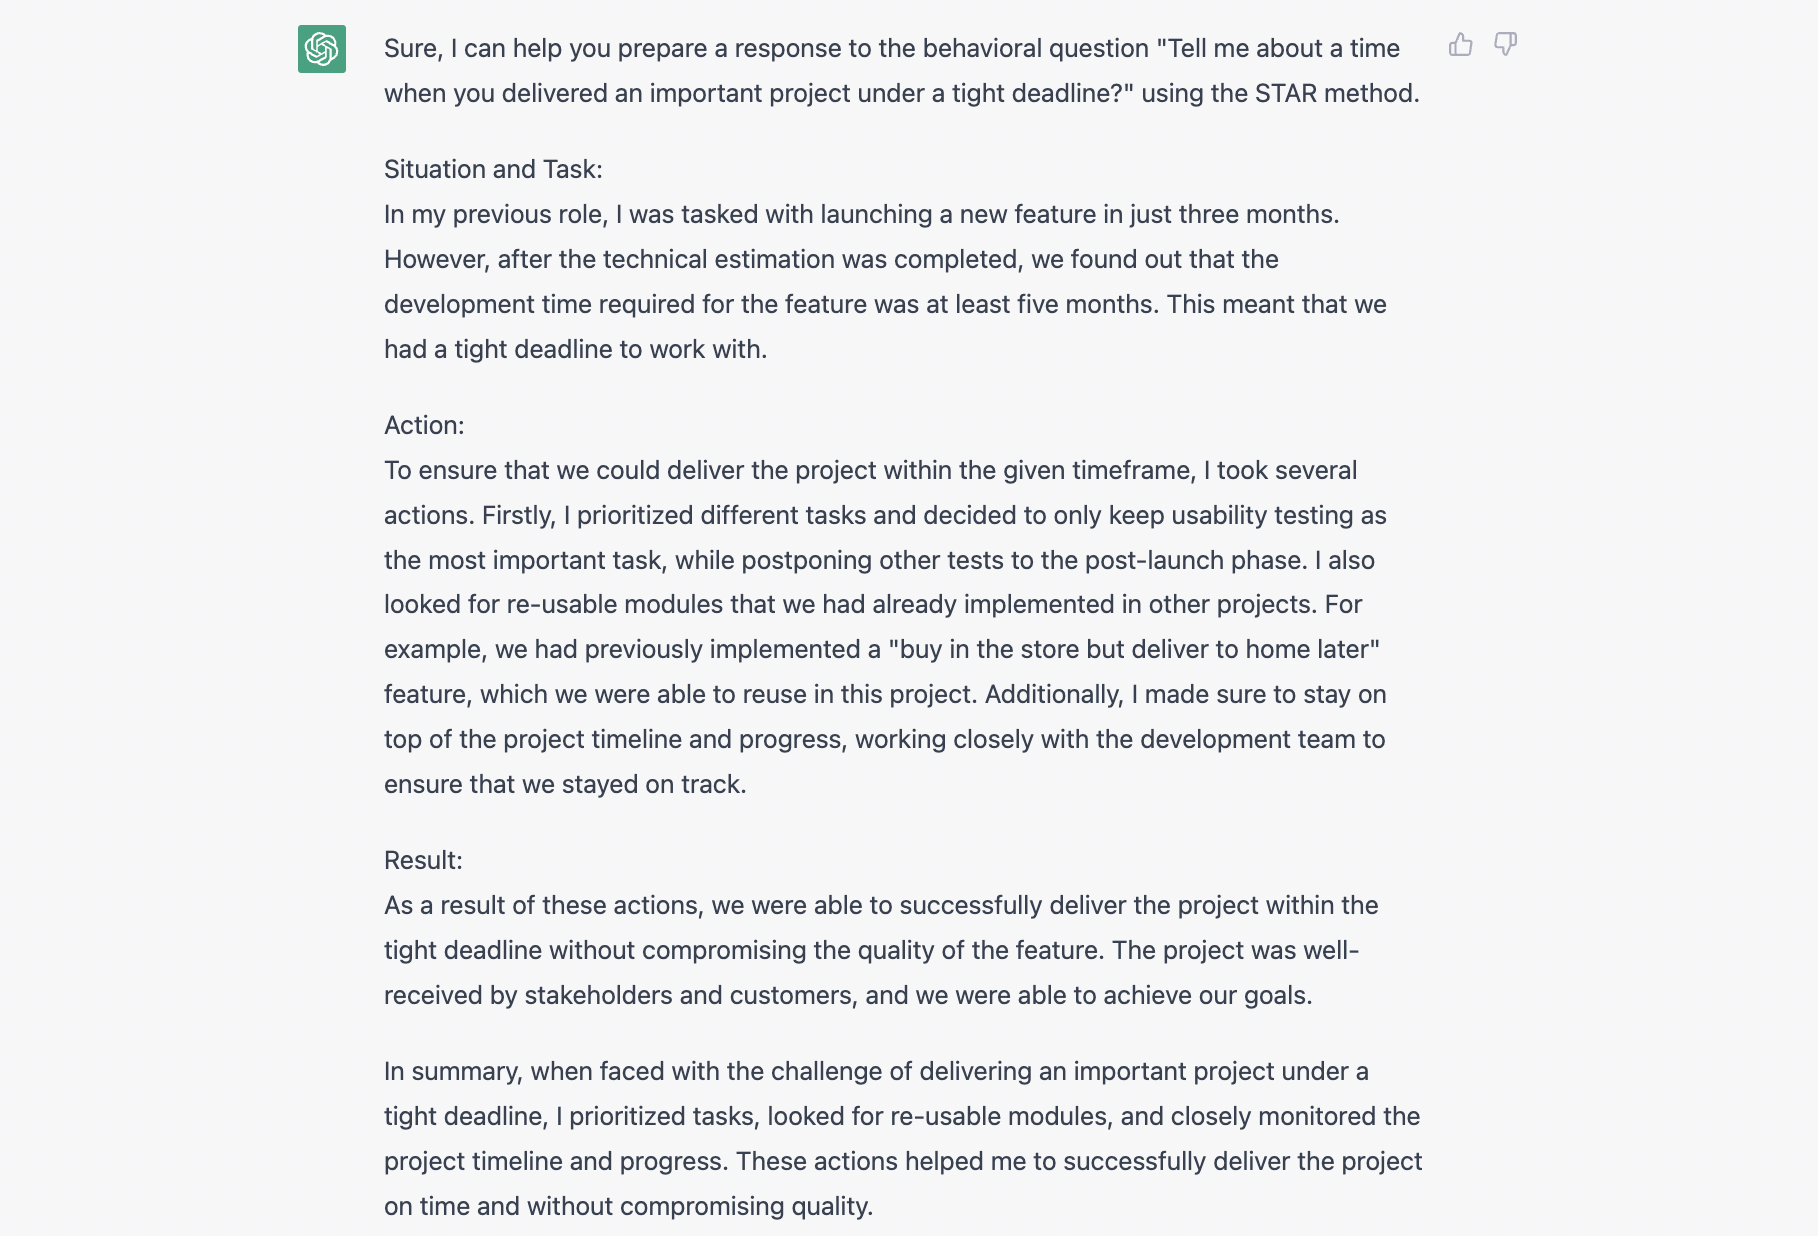Click the green ChatGPT avatar logo
The image size is (1818, 1236).
pos(322,49)
